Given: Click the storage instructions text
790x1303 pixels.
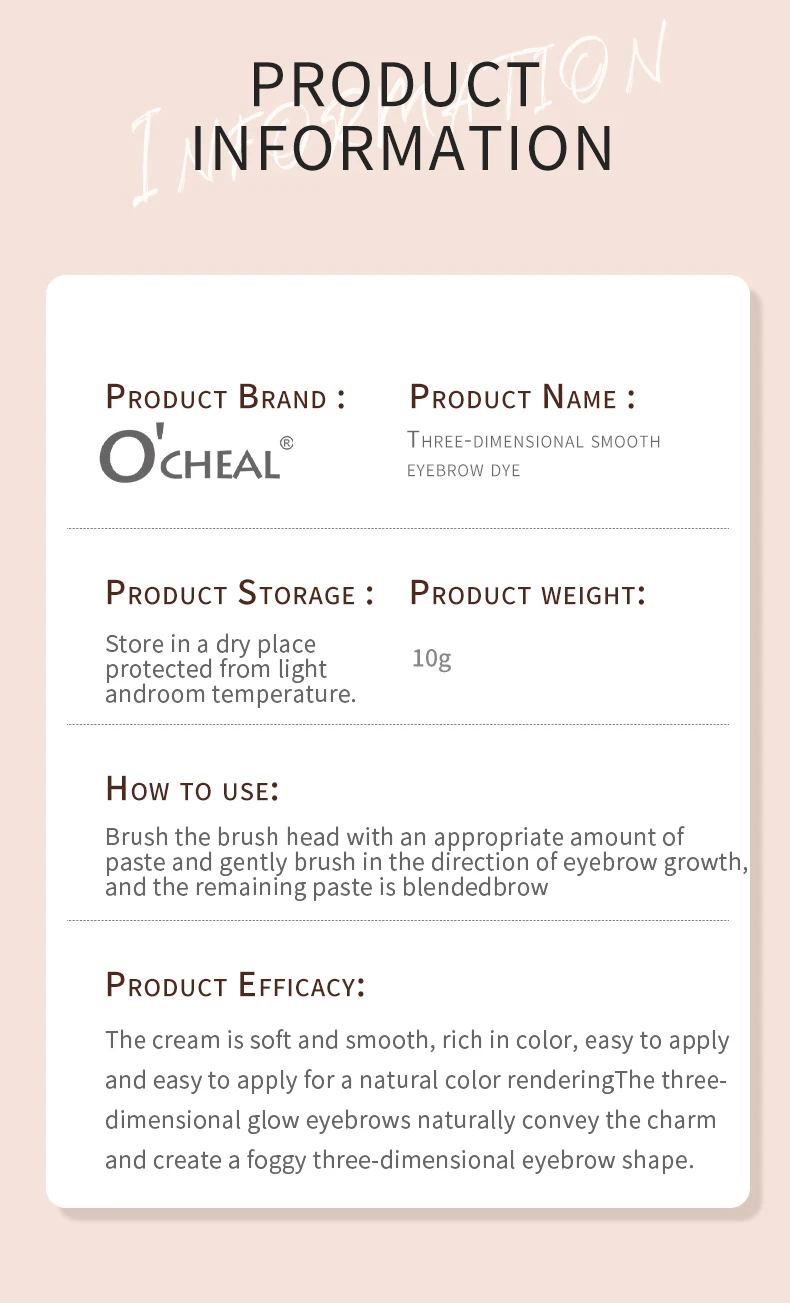Looking at the screenshot, I should [231, 669].
